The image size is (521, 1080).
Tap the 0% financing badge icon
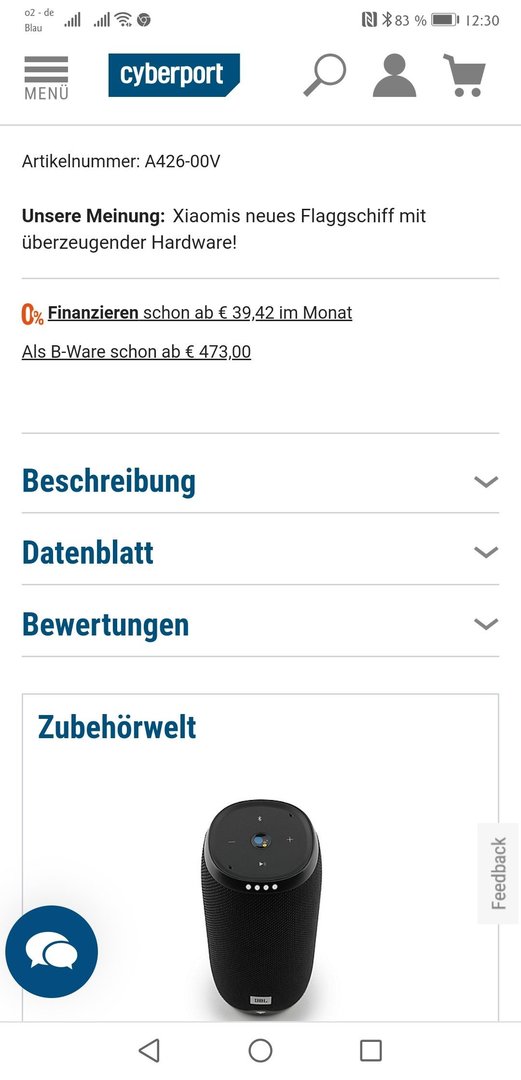[x=32, y=314]
